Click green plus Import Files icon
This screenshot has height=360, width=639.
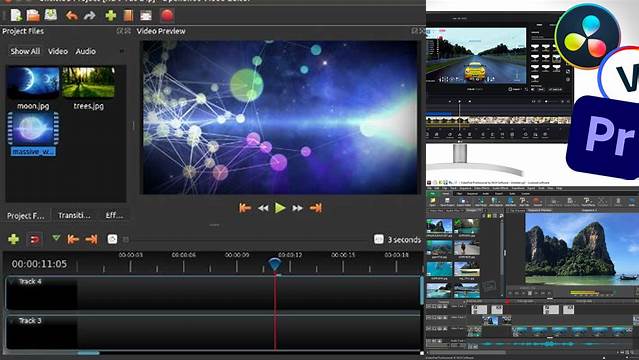[x=110, y=16]
